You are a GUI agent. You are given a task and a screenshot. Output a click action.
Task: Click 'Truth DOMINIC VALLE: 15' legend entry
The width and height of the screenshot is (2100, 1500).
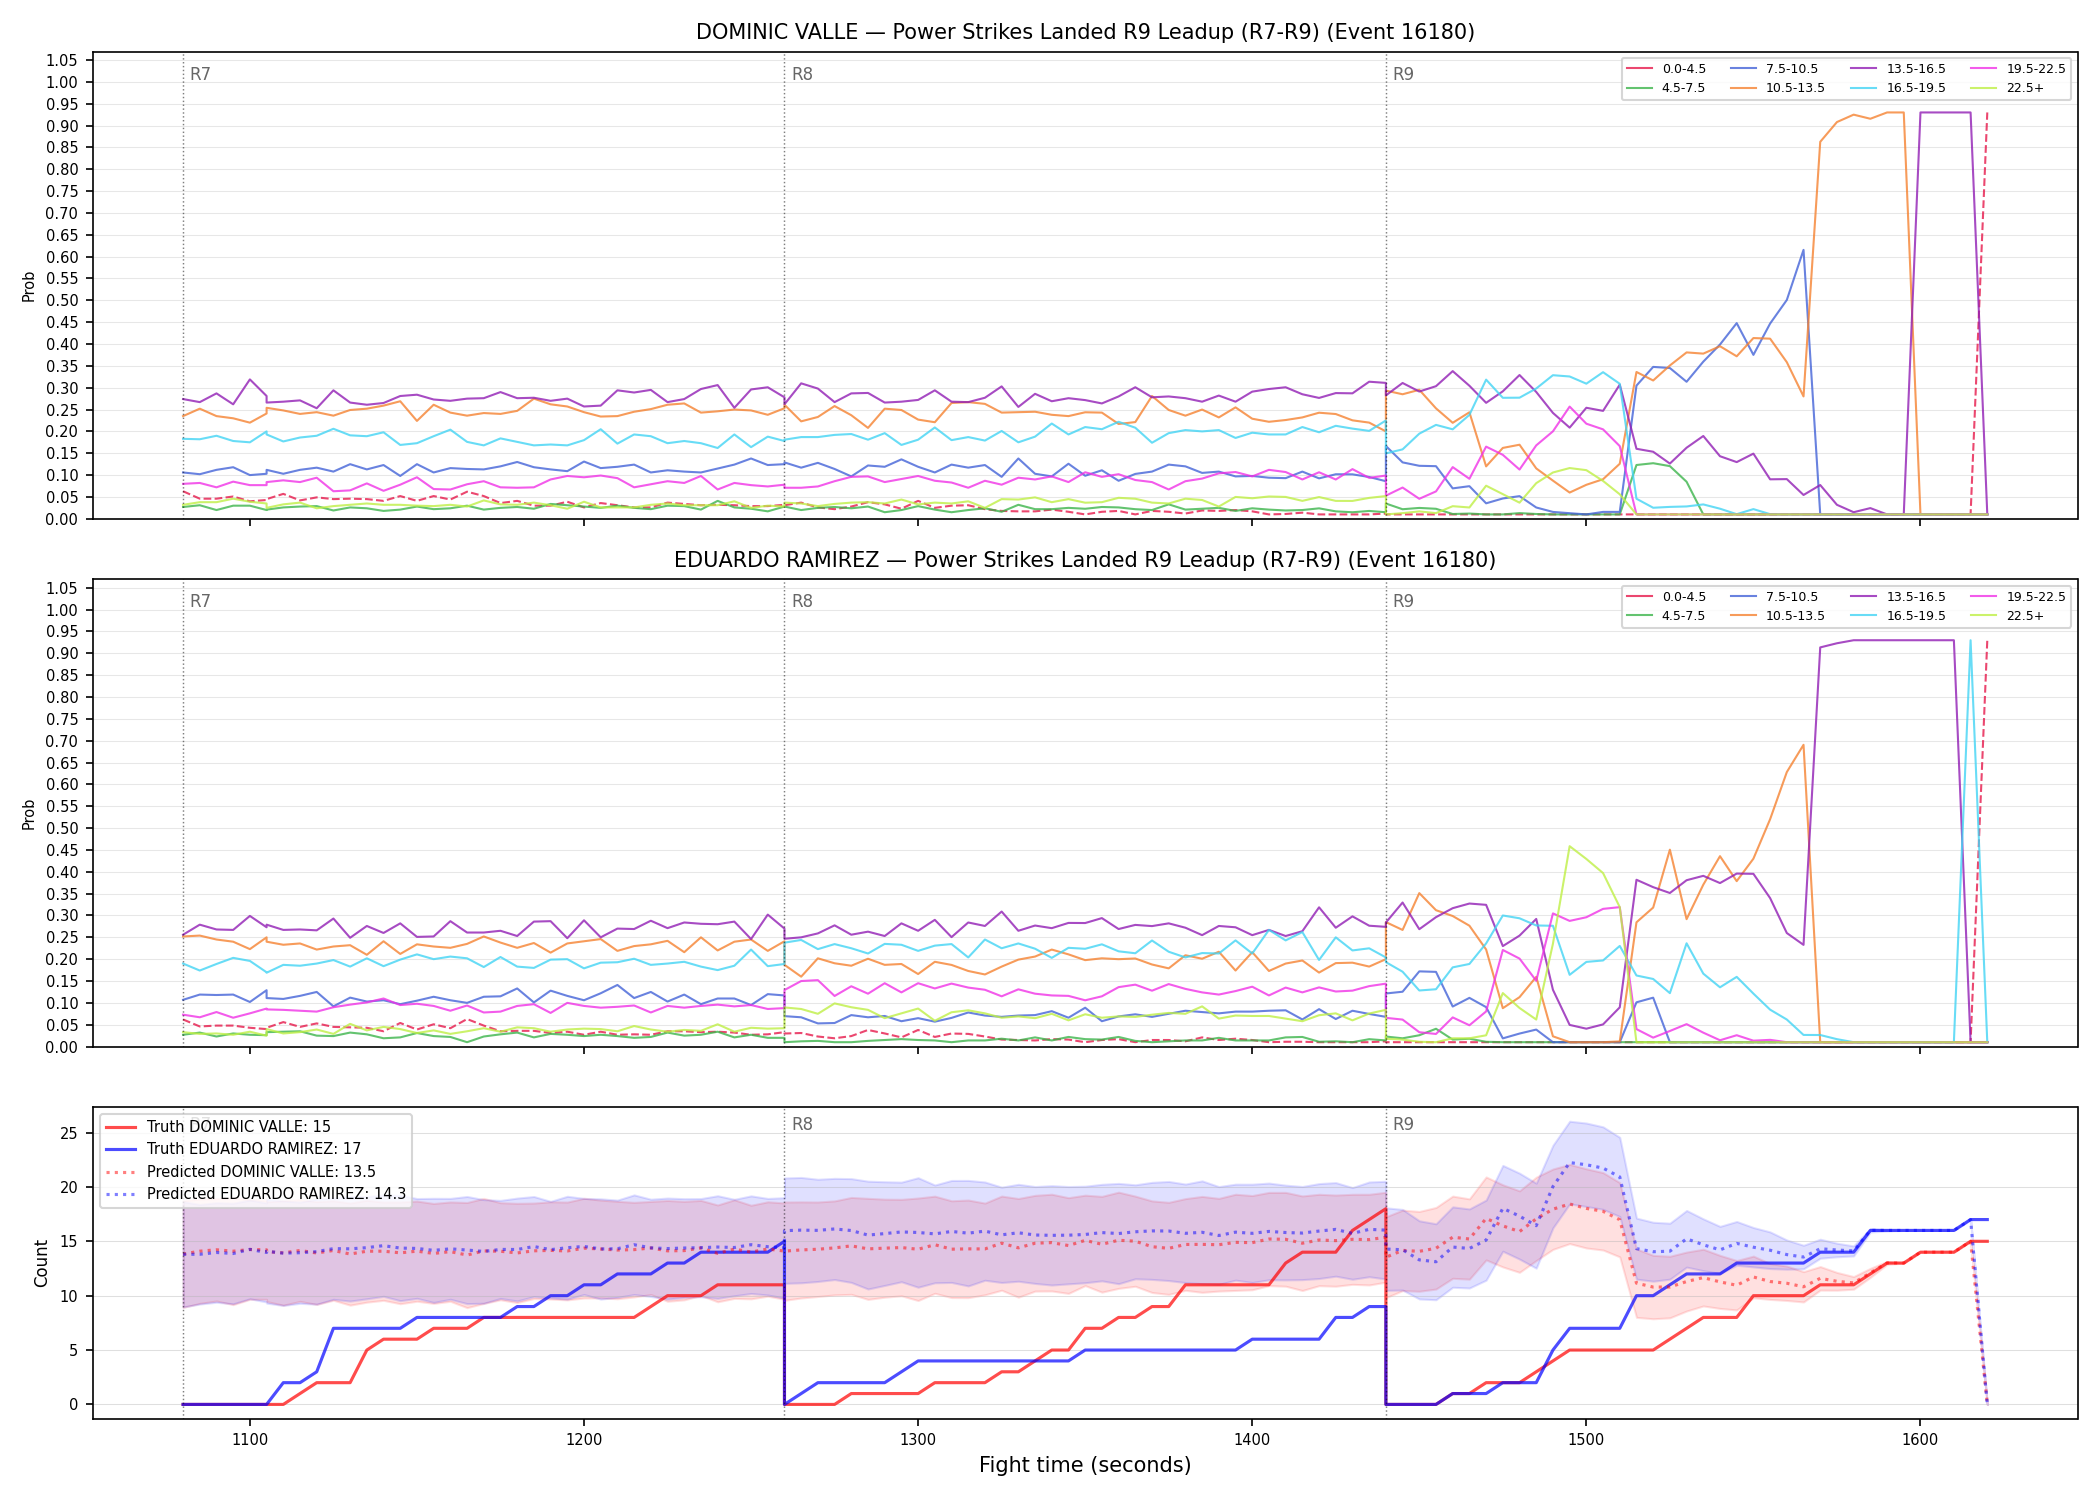pos(218,1127)
